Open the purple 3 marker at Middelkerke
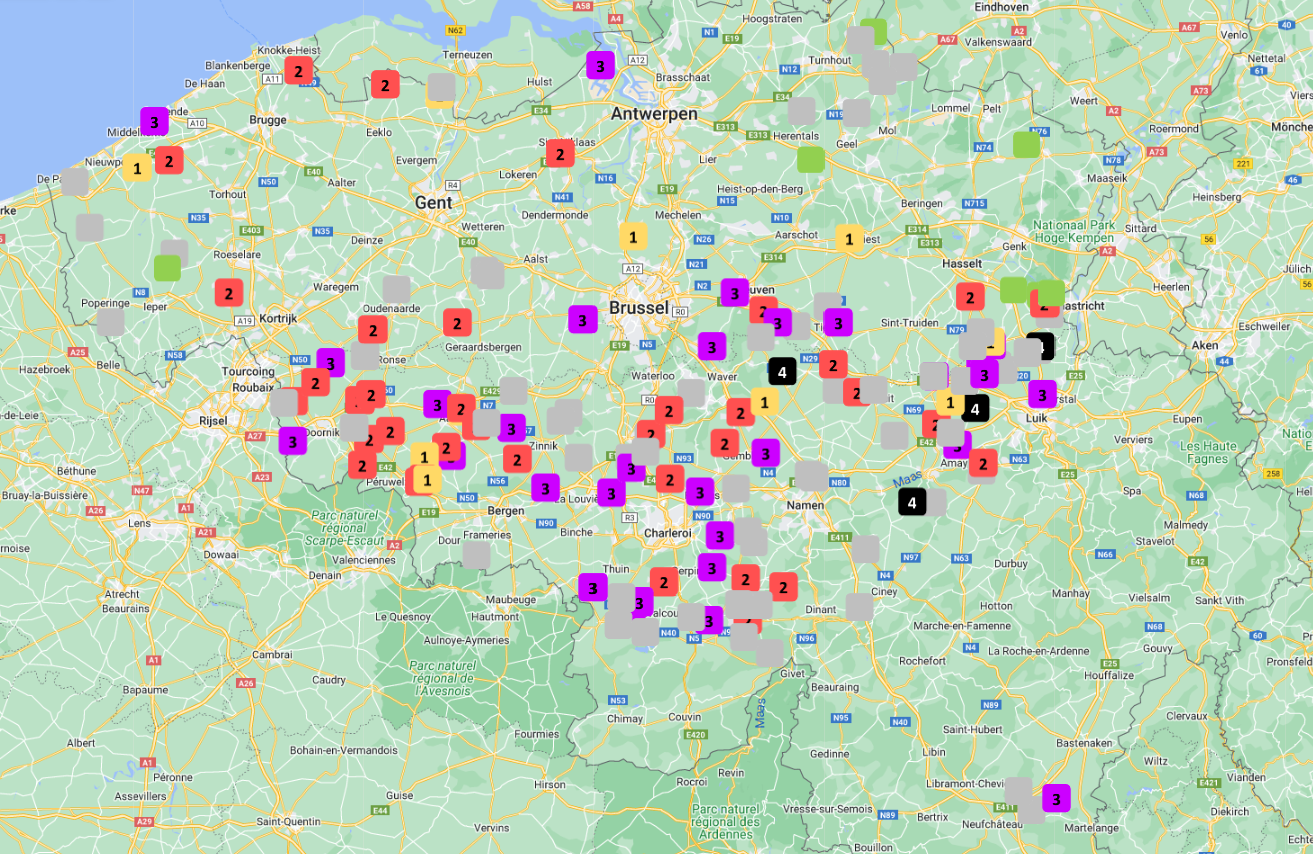The image size is (1313, 854). tap(154, 122)
